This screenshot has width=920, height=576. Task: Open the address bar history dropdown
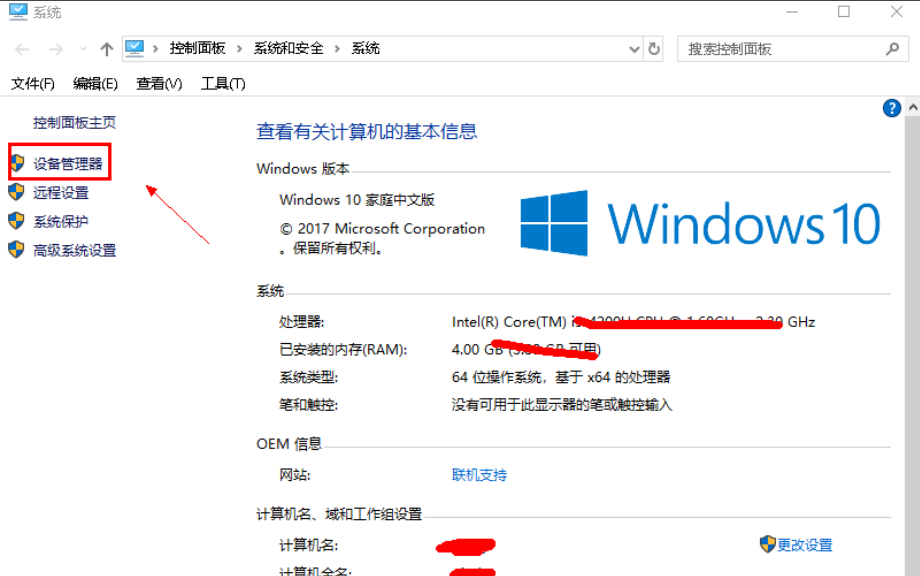pyautogui.click(x=633, y=47)
